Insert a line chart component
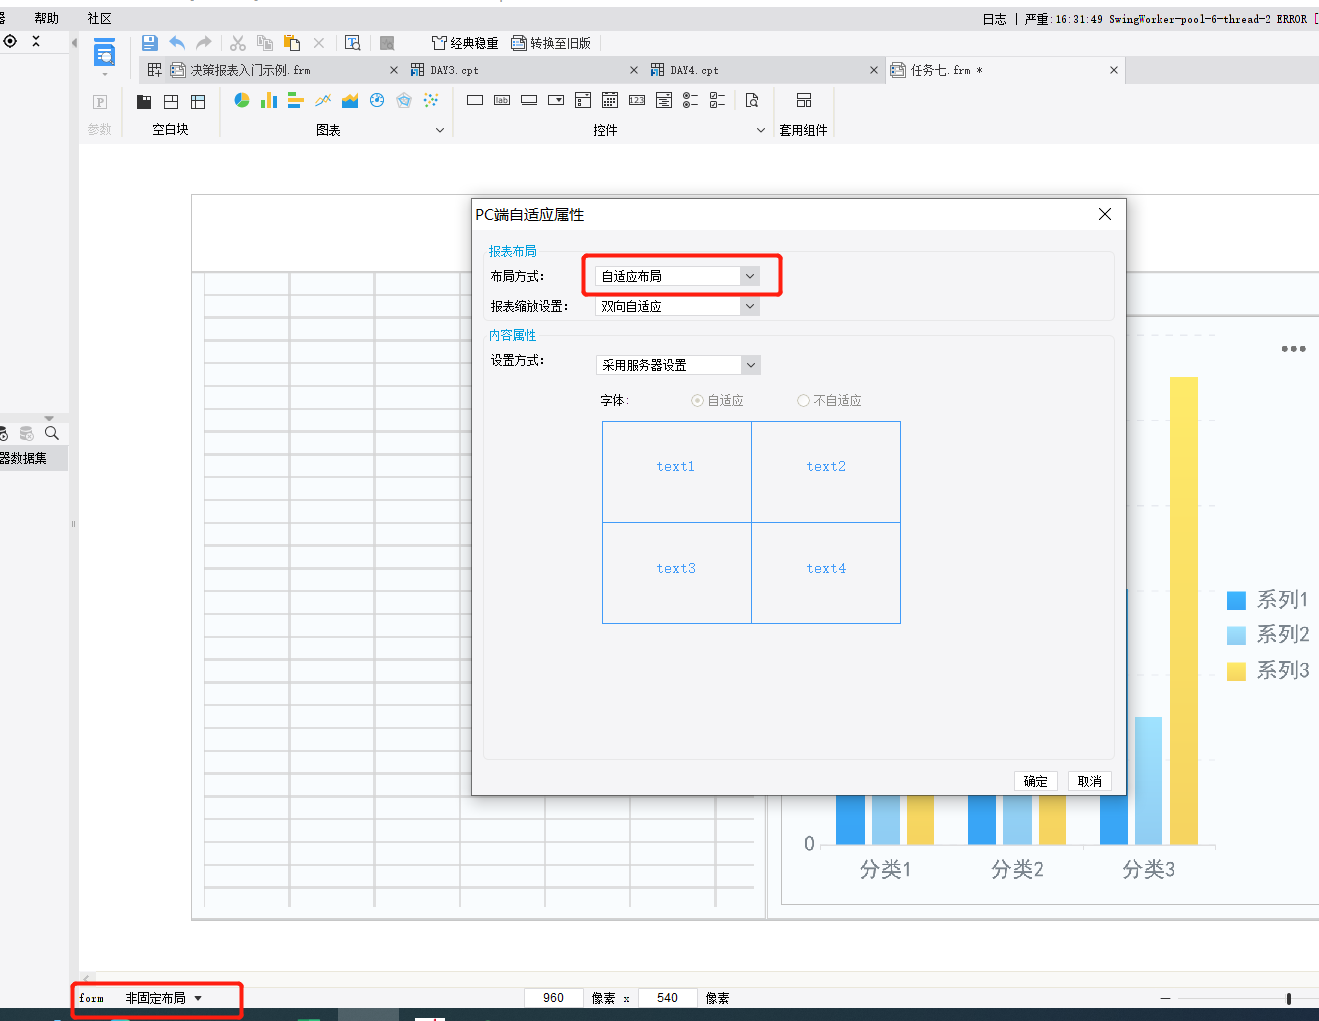This screenshot has width=1319, height=1021. coord(323,100)
